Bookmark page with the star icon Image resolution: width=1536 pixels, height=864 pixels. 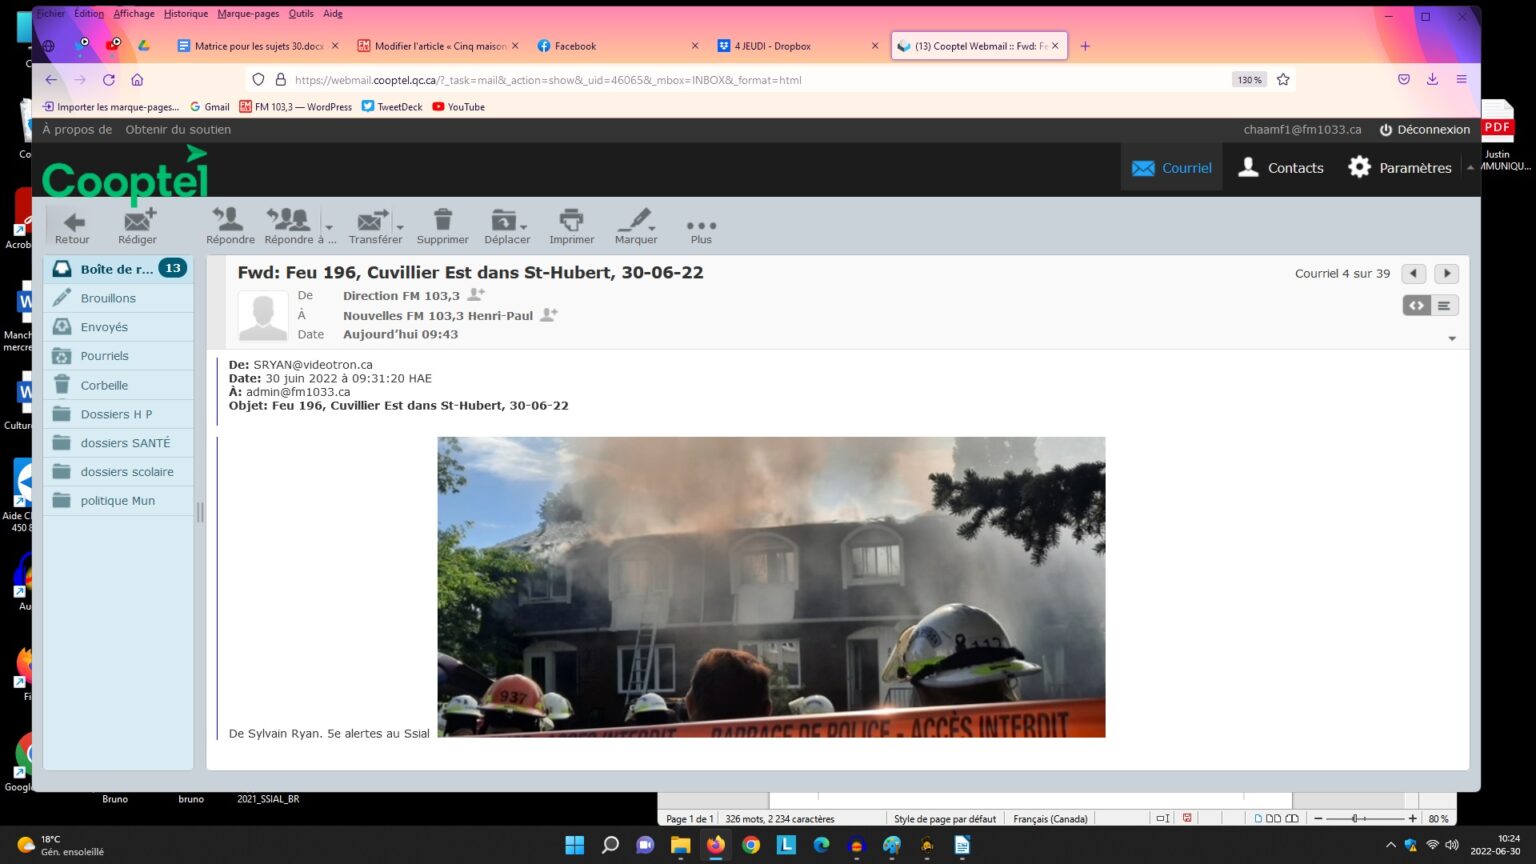(1283, 80)
